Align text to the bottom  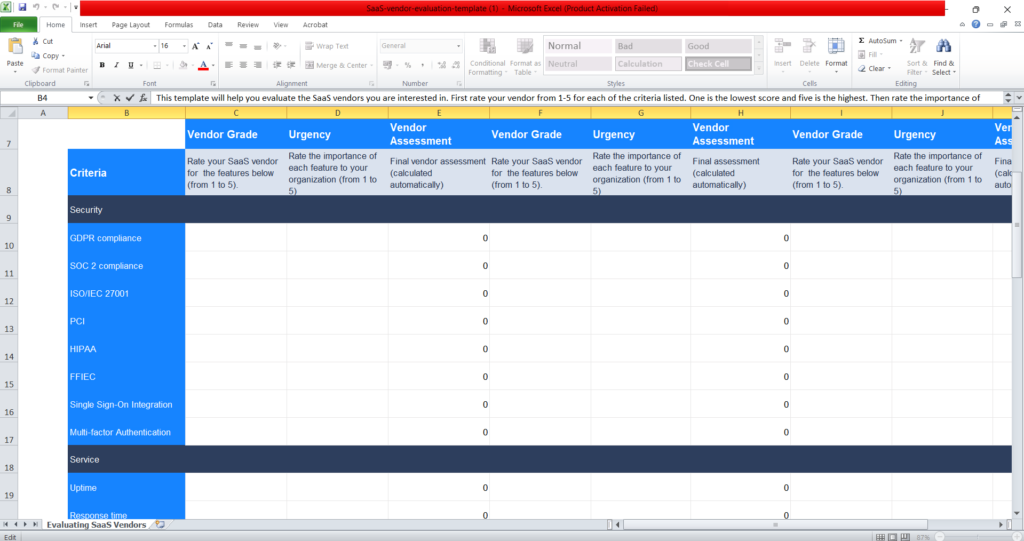(257, 46)
